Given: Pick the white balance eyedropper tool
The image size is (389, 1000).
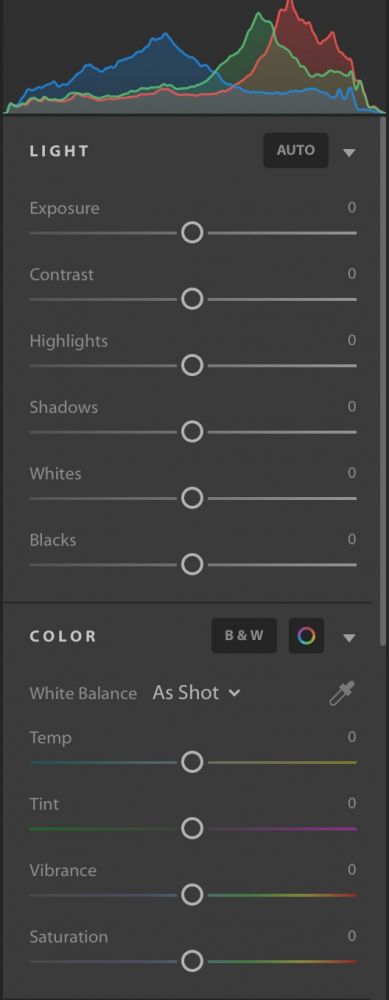Looking at the screenshot, I should click(342, 693).
